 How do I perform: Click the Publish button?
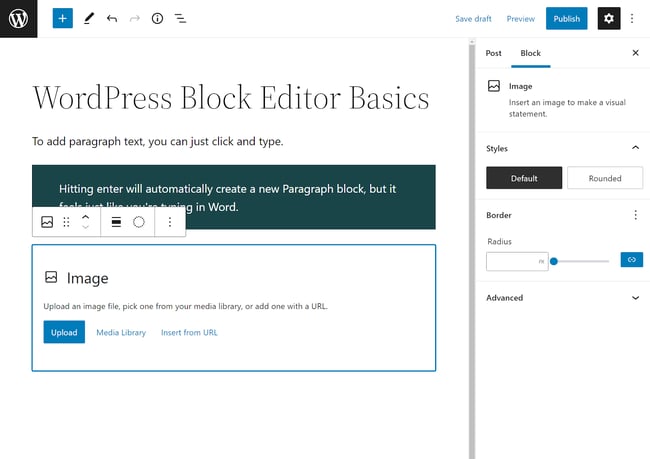tap(566, 18)
